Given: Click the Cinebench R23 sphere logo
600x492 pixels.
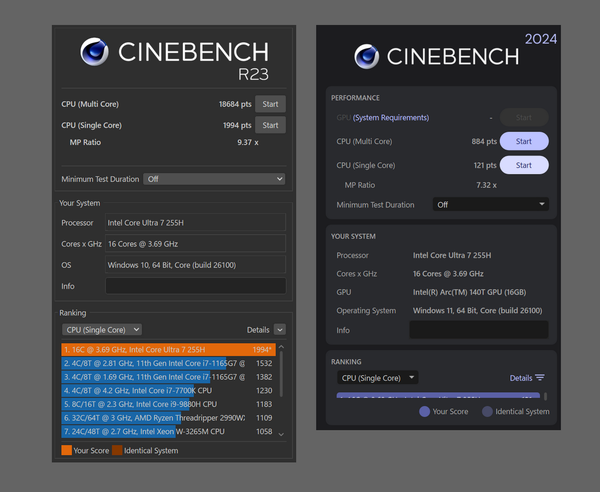Looking at the screenshot, I should pyautogui.click(x=95, y=51).
